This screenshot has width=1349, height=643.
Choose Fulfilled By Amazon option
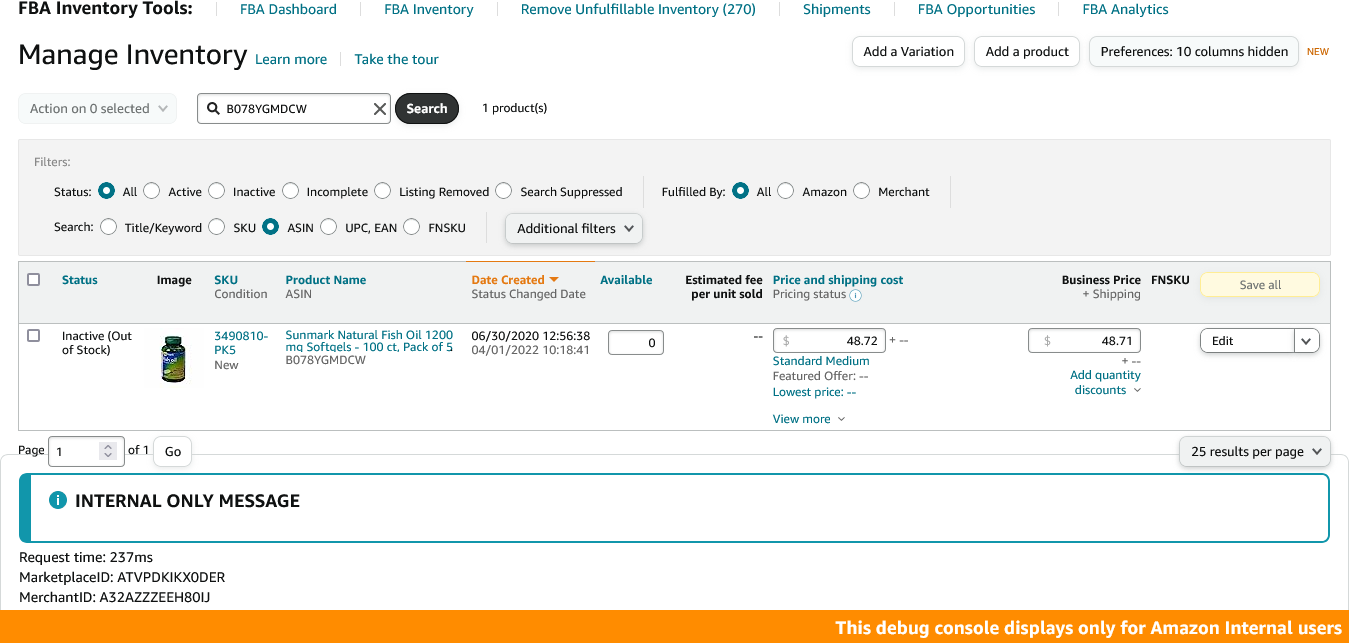coord(786,191)
